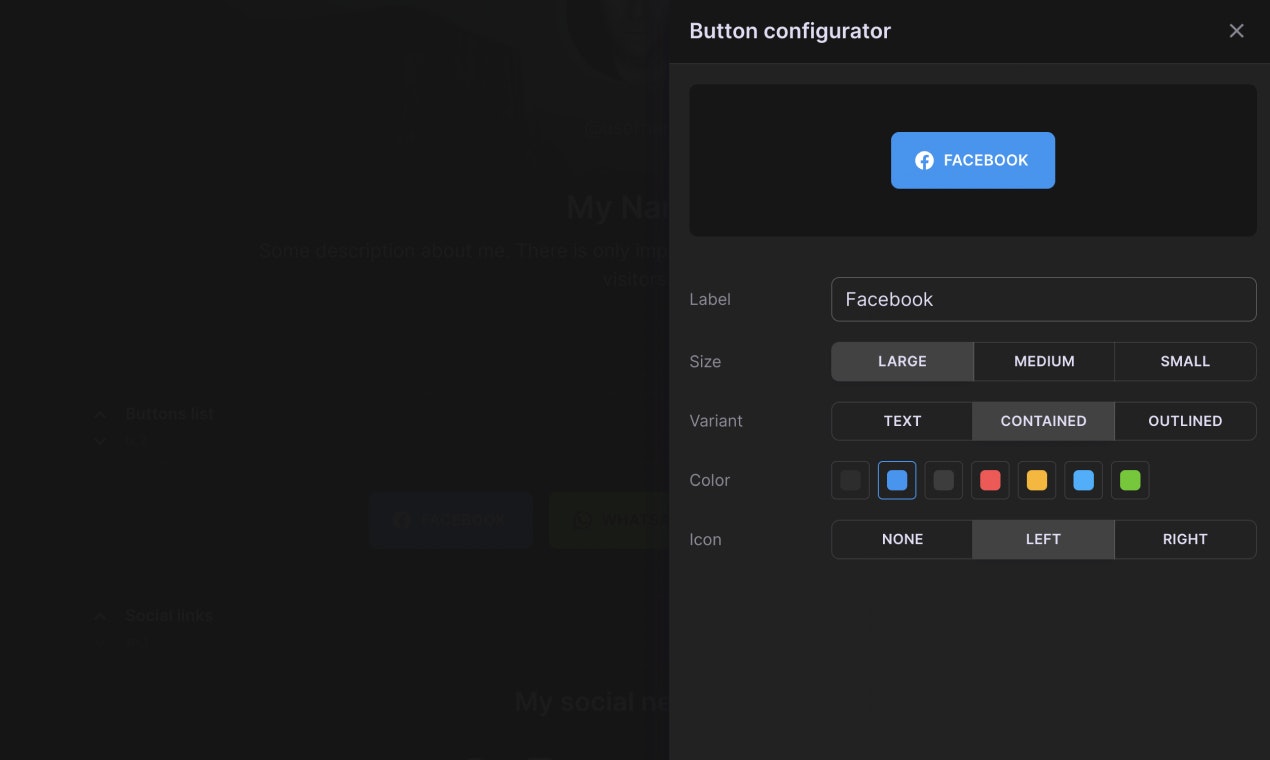Pick the green color swatch
The height and width of the screenshot is (760, 1270).
click(x=1130, y=480)
